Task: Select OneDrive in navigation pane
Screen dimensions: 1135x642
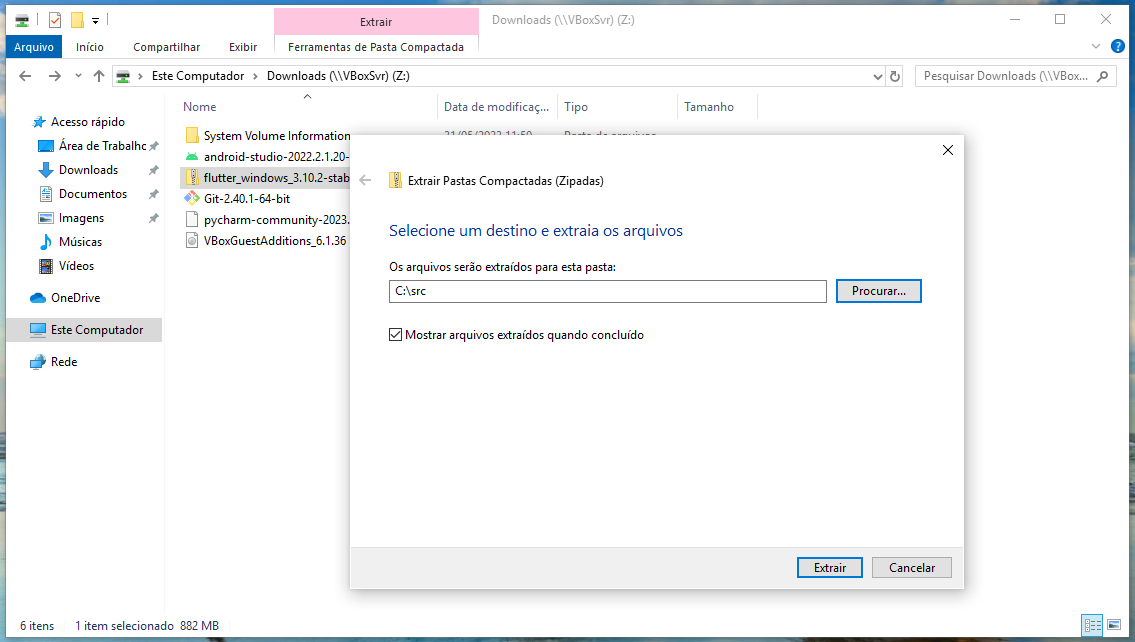Action: 75,297
